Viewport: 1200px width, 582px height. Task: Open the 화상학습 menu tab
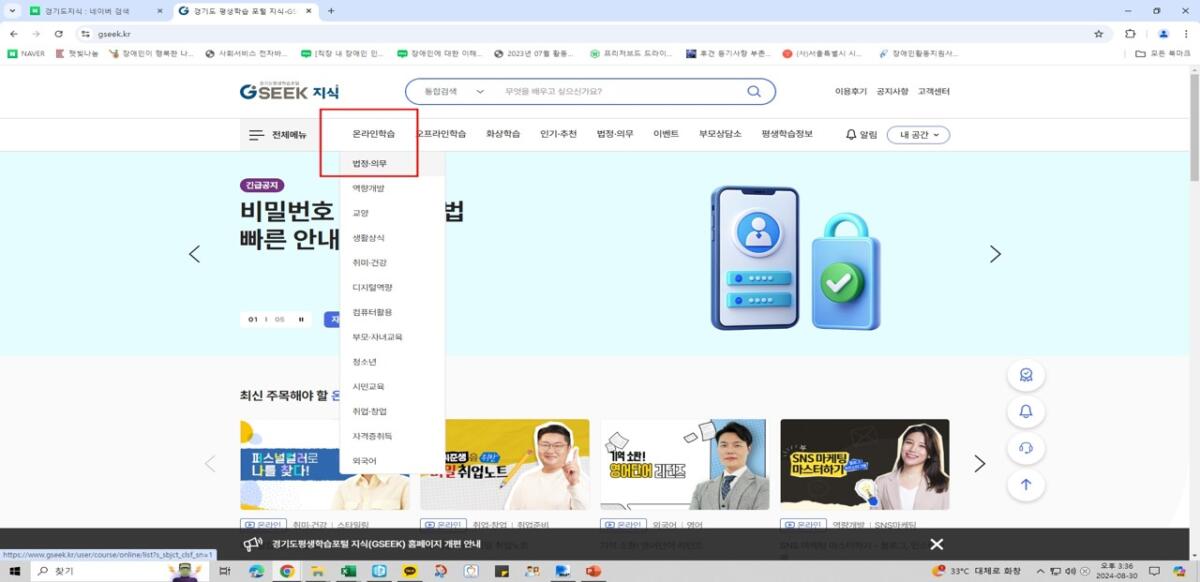[503, 134]
